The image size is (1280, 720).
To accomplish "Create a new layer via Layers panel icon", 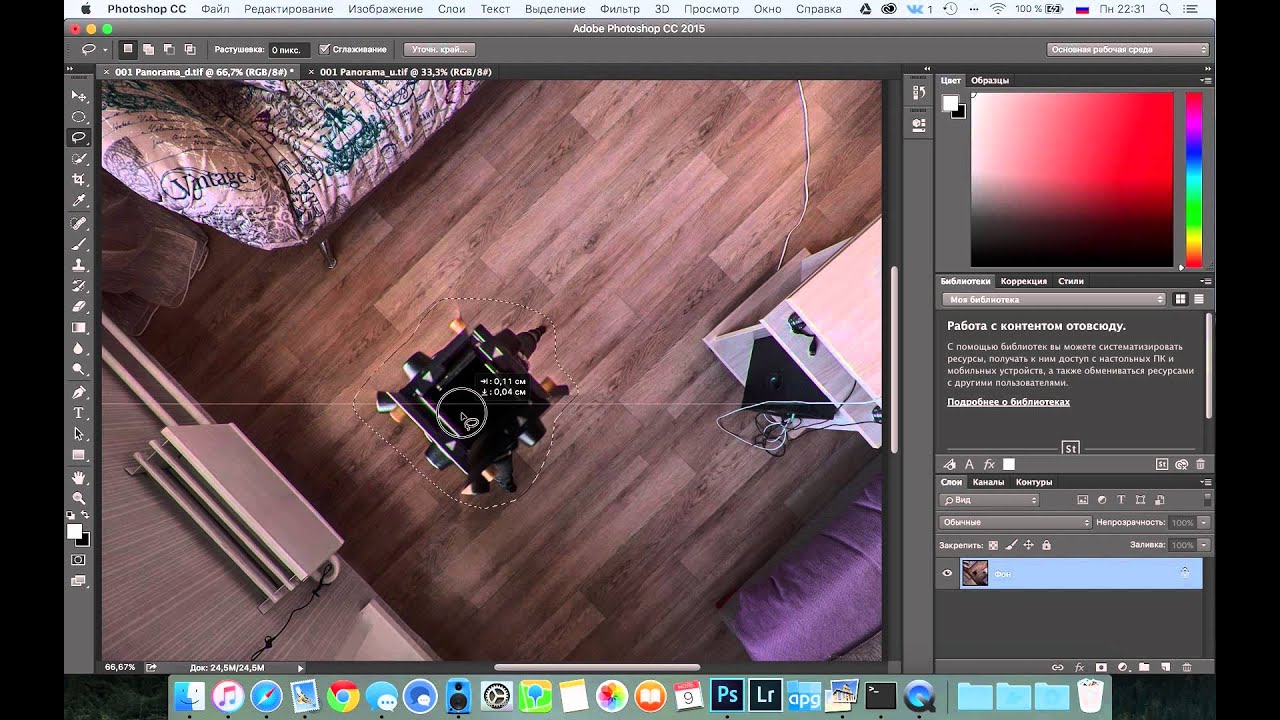I will click(x=1164, y=667).
